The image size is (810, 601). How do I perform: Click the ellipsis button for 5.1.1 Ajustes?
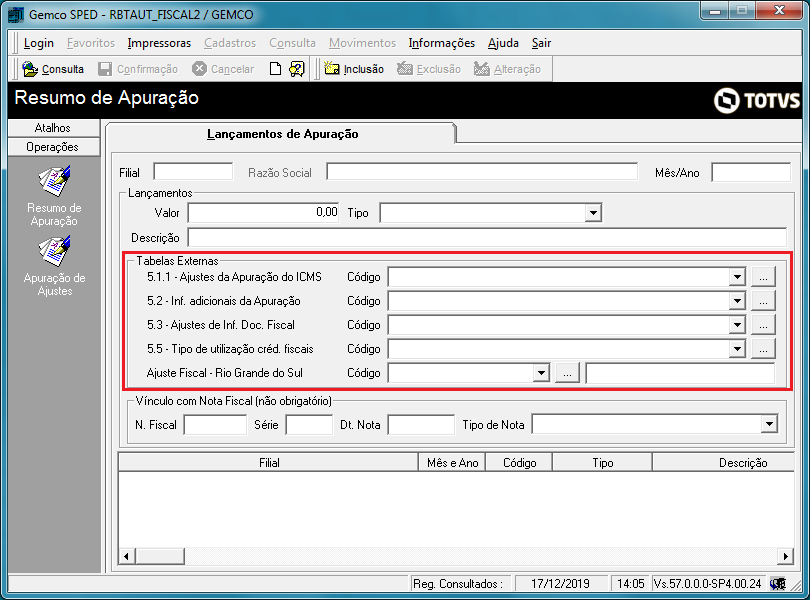763,277
